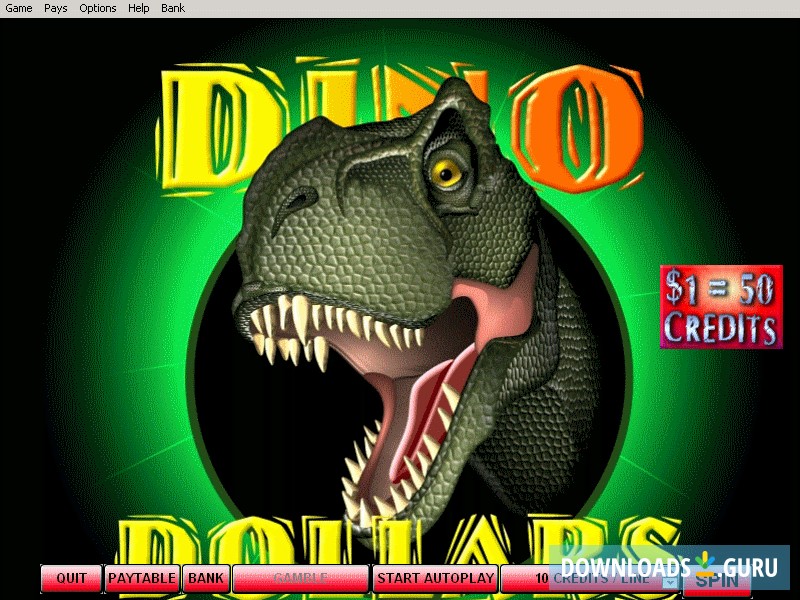Open the Help menu
This screenshot has width=800, height=600.
[x=138, y=8]
